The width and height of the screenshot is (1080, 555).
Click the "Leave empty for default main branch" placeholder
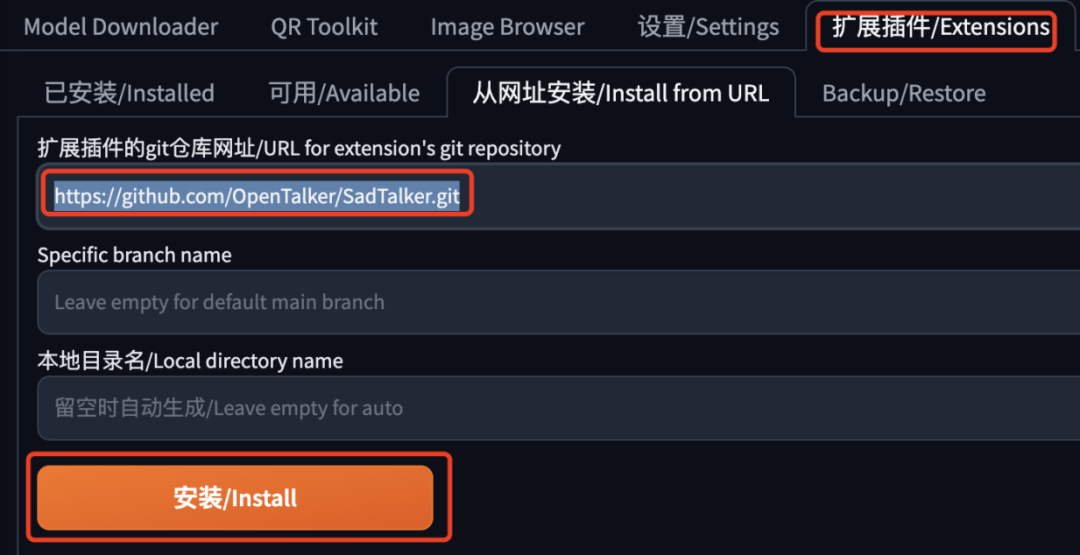(x=219, y=302)
